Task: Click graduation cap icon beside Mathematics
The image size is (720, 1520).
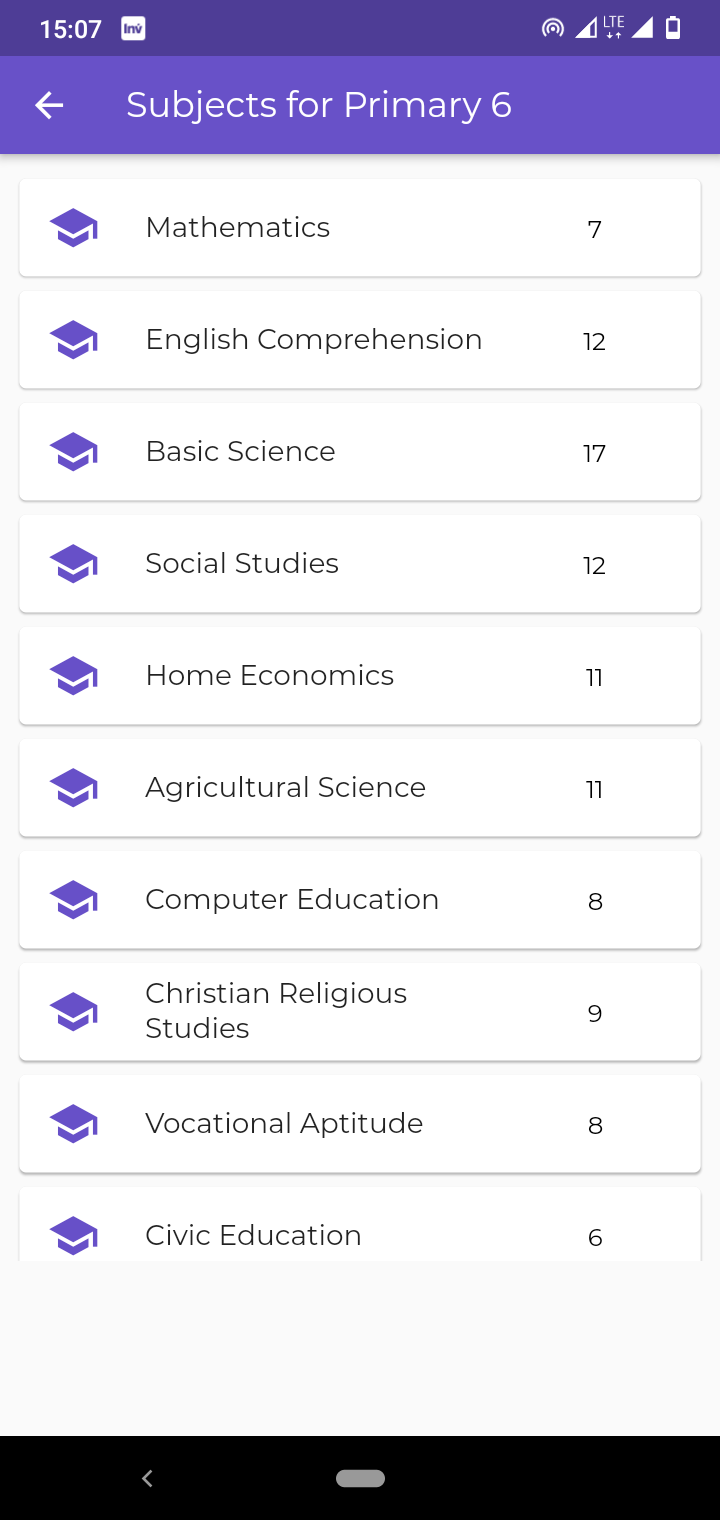Action: (74, 228)
